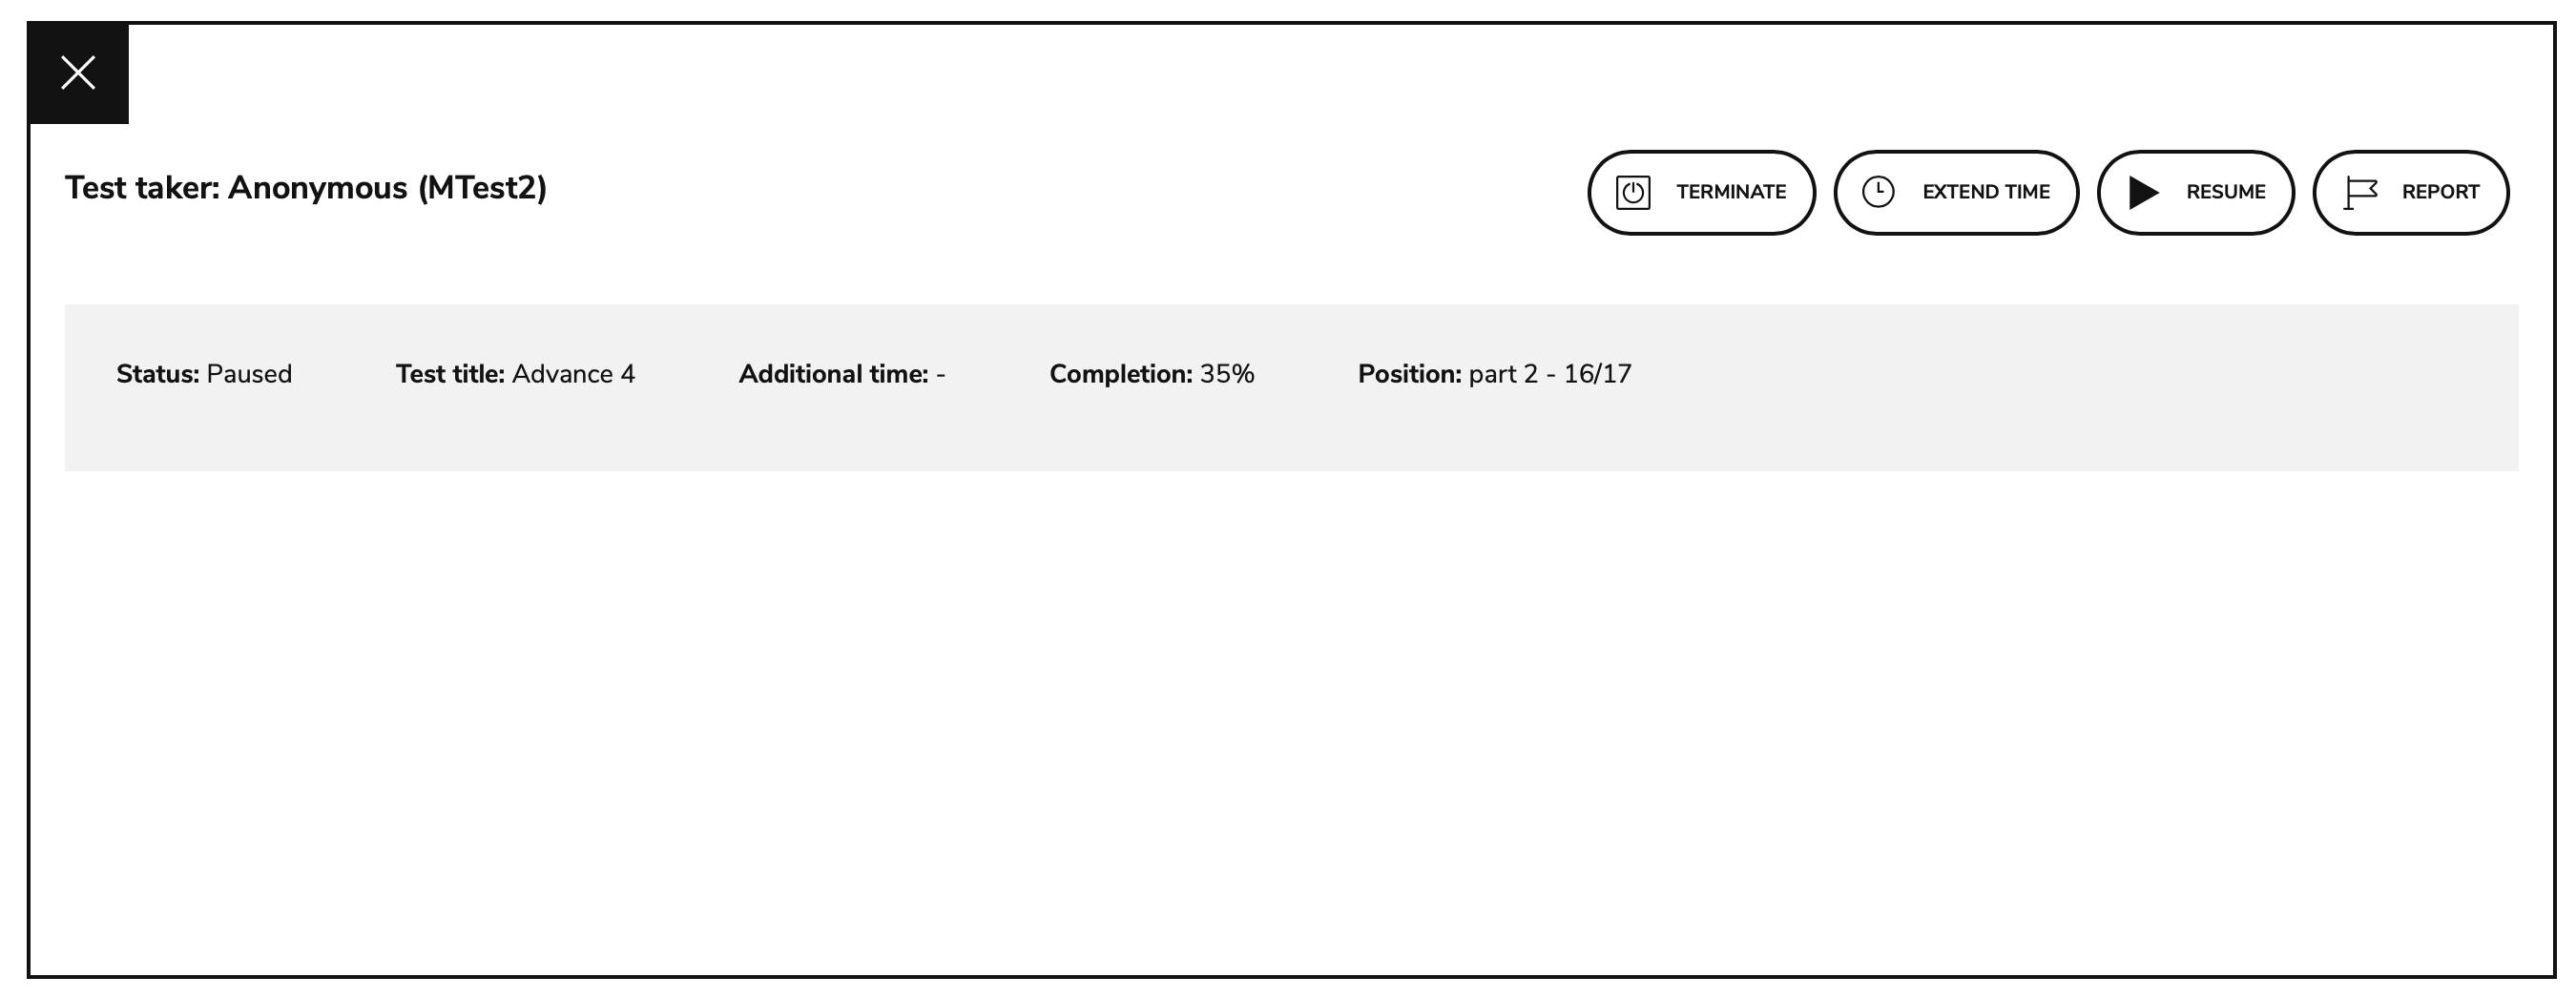Click the play triangle icon on Resume
Viewport: 2576px width, 998px height.
click(x=2143, y=192)
